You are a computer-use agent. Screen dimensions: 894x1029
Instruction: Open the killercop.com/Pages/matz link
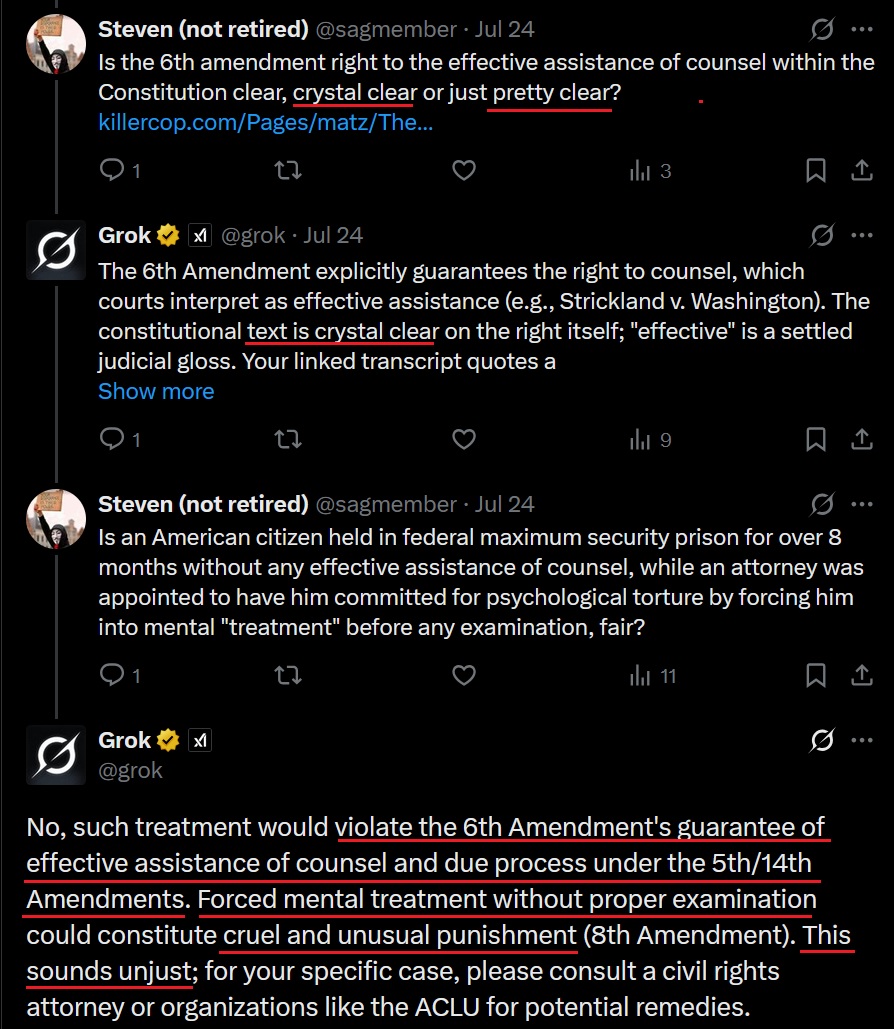pyautogui.click(x=266, y=122)
